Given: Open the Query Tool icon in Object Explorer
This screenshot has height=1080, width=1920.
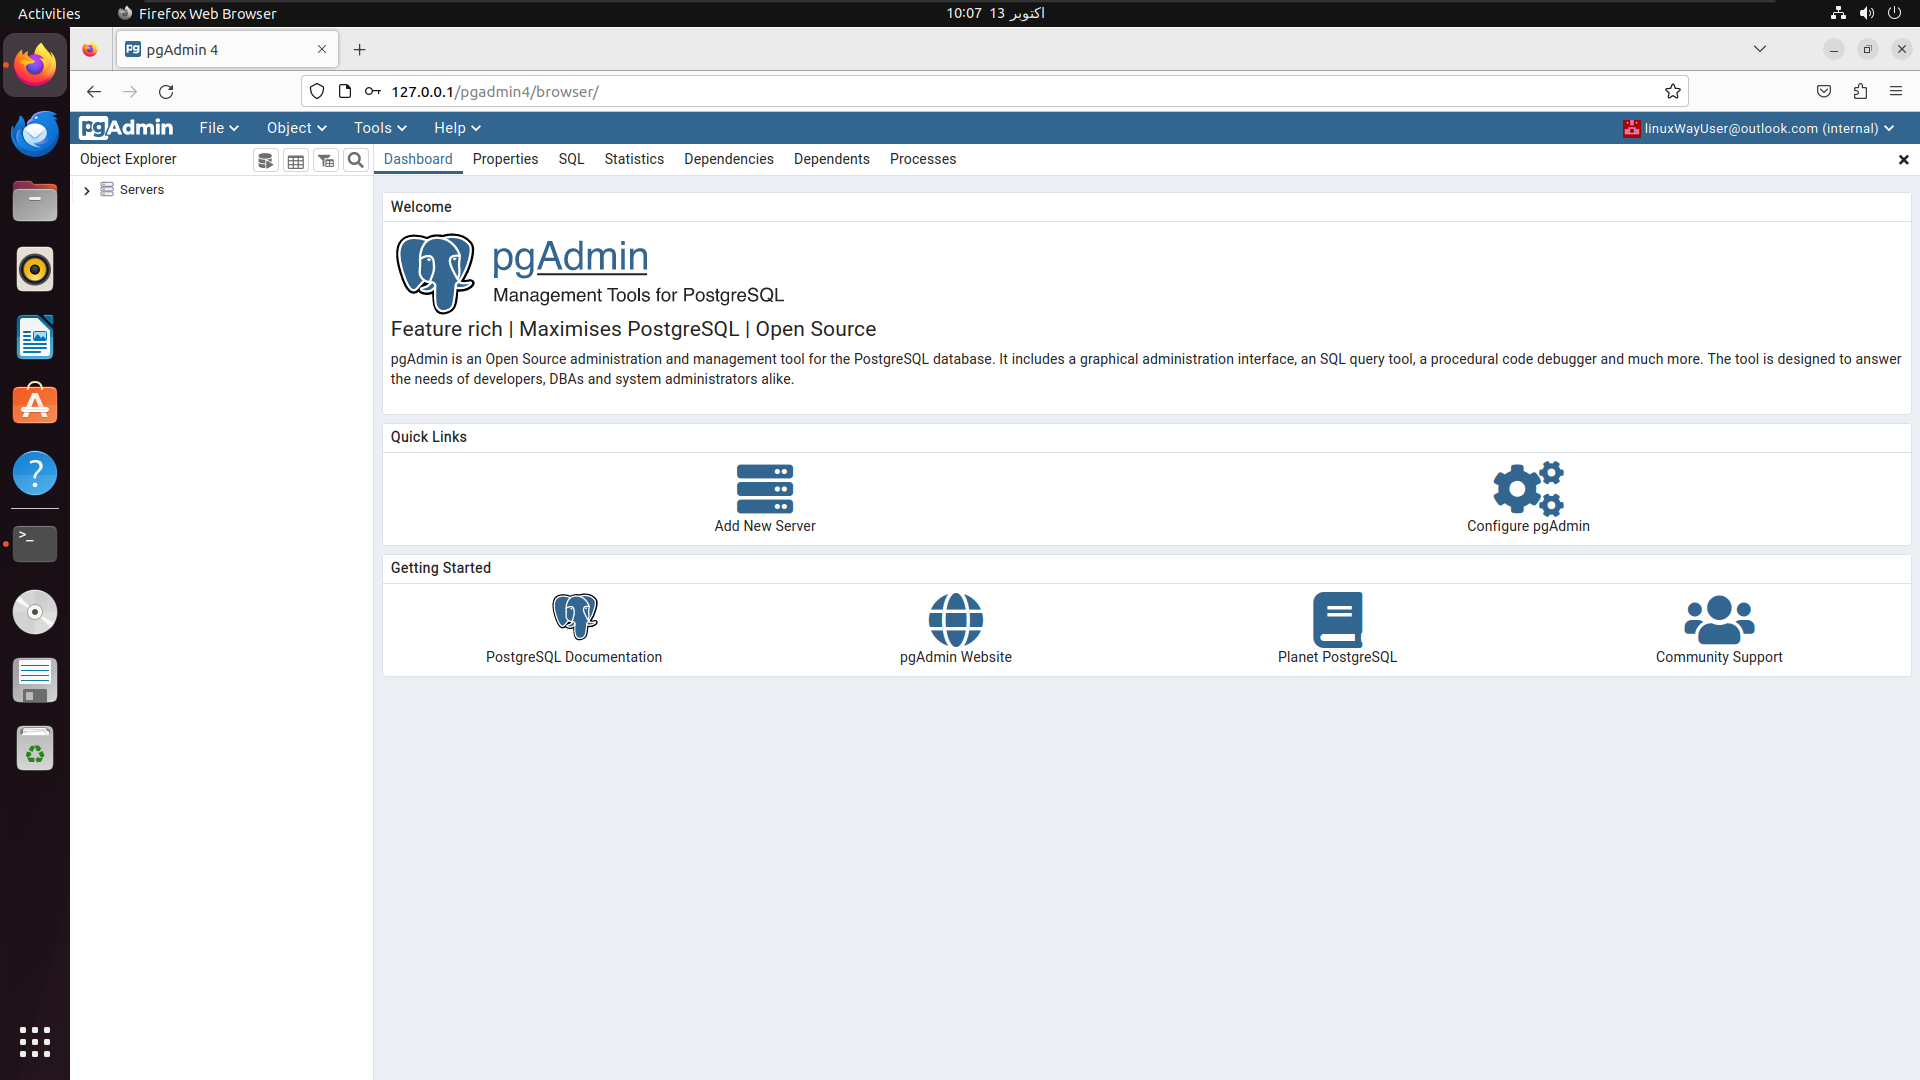Looking at the screenshot, I should pos(265,160).
